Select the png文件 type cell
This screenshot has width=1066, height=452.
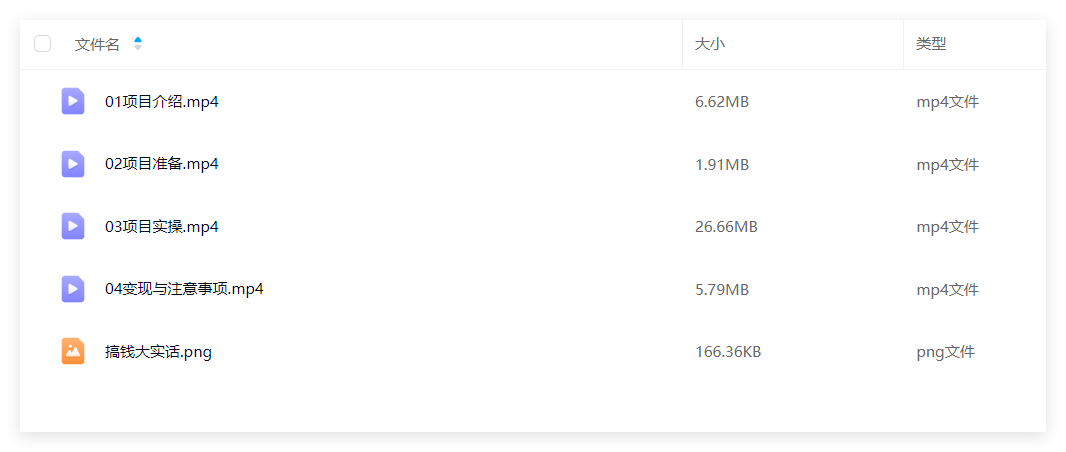pos(946,352)
